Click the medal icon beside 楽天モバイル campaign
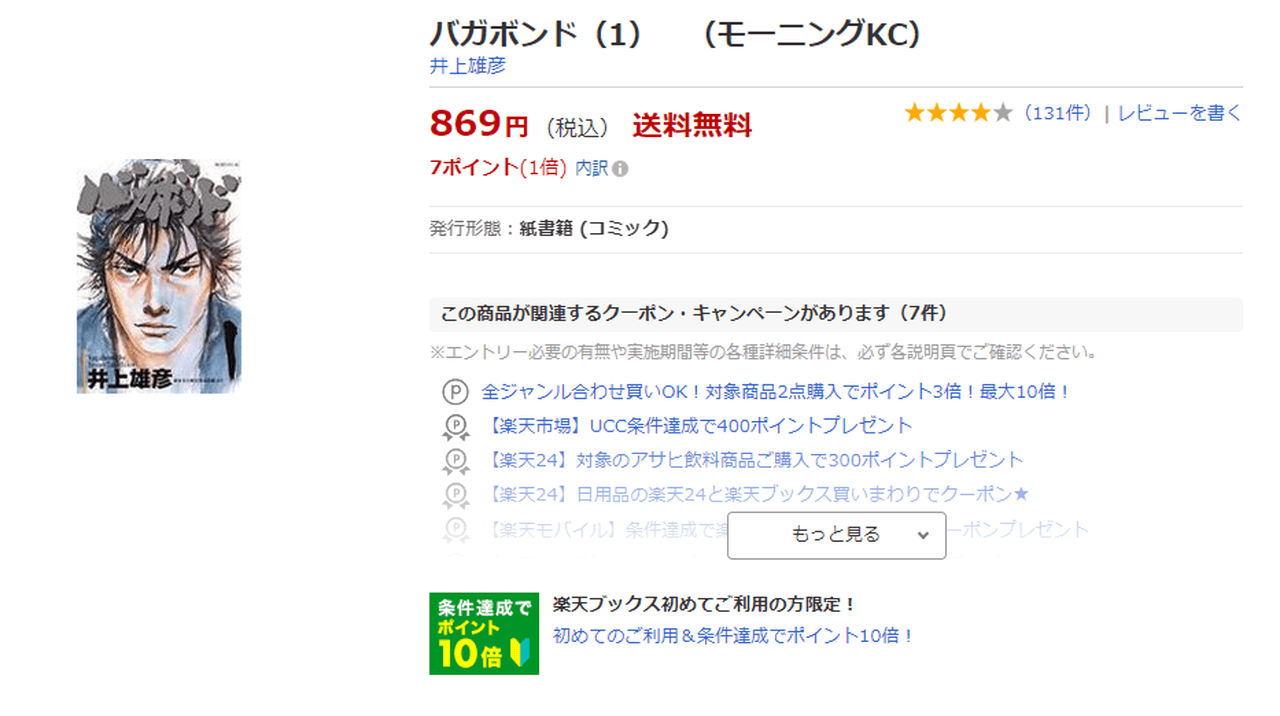1280x716 pixels. (x=455, y=528)
